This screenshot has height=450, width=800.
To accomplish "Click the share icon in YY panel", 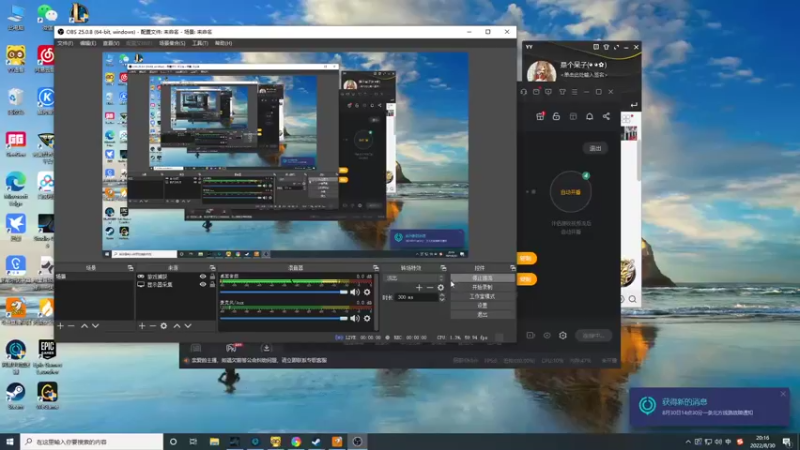I will coord(606,116).
